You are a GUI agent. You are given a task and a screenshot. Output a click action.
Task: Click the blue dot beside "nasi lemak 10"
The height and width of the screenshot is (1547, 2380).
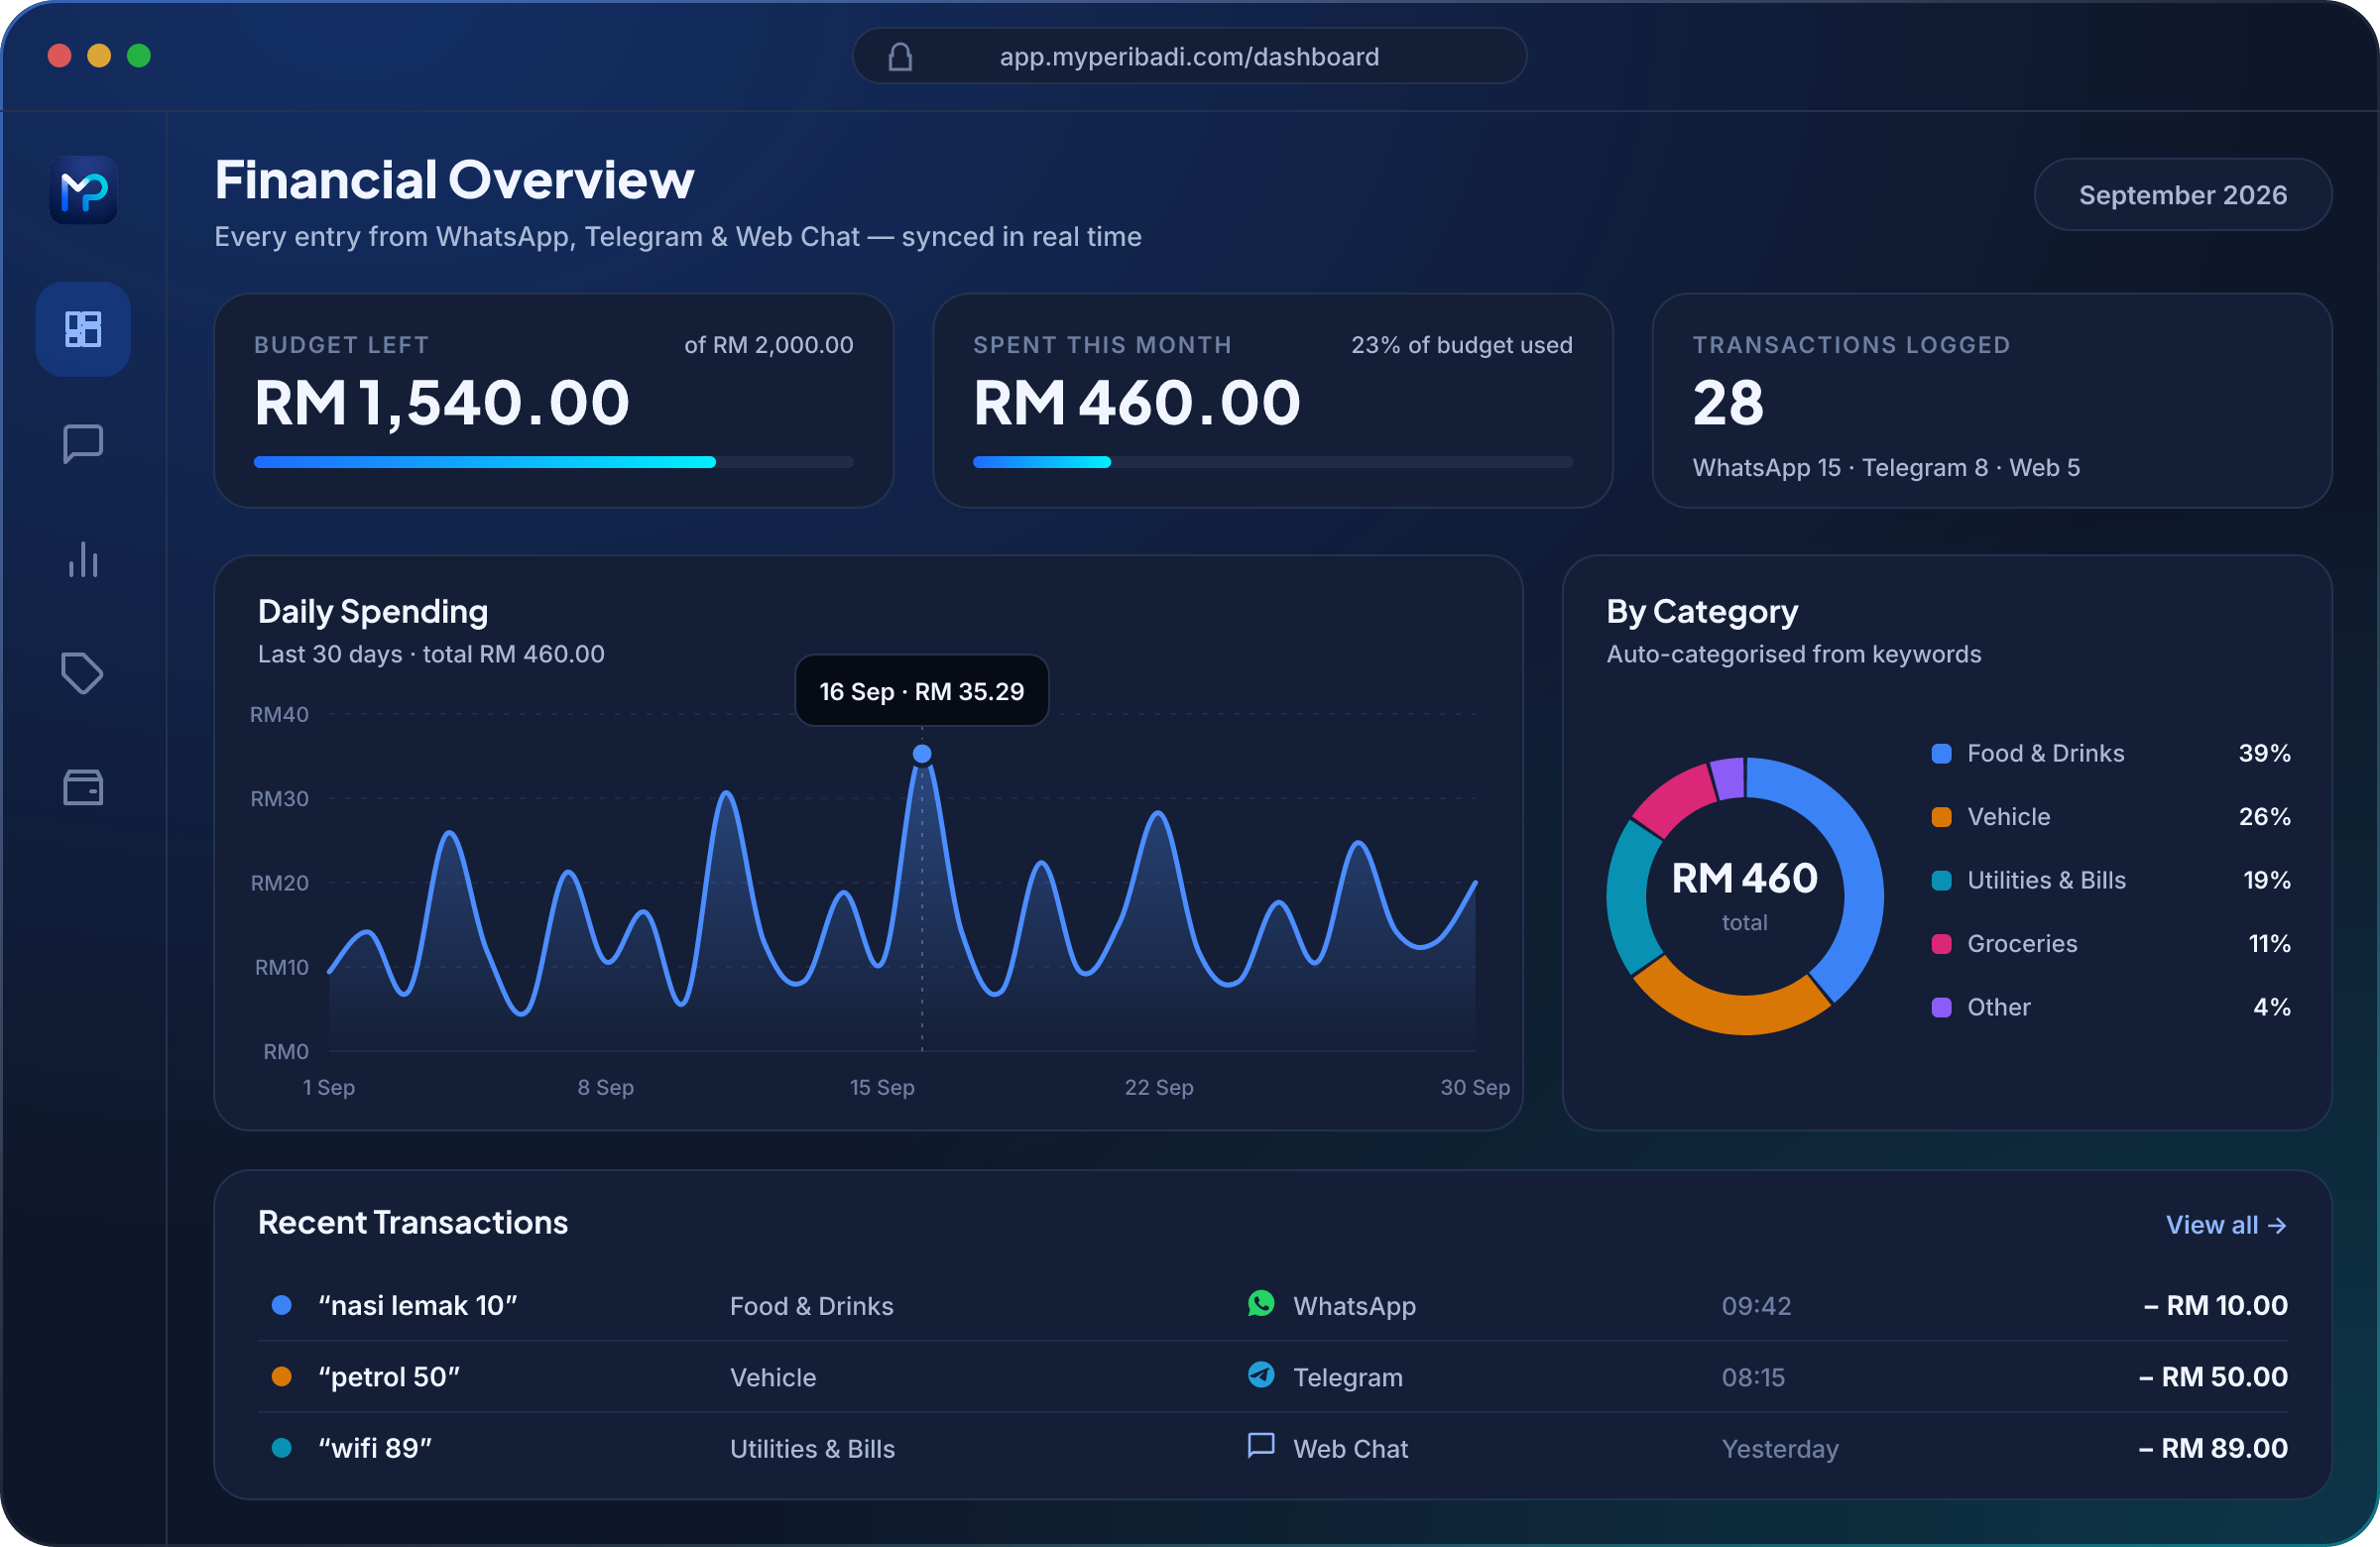point(282,1305)
